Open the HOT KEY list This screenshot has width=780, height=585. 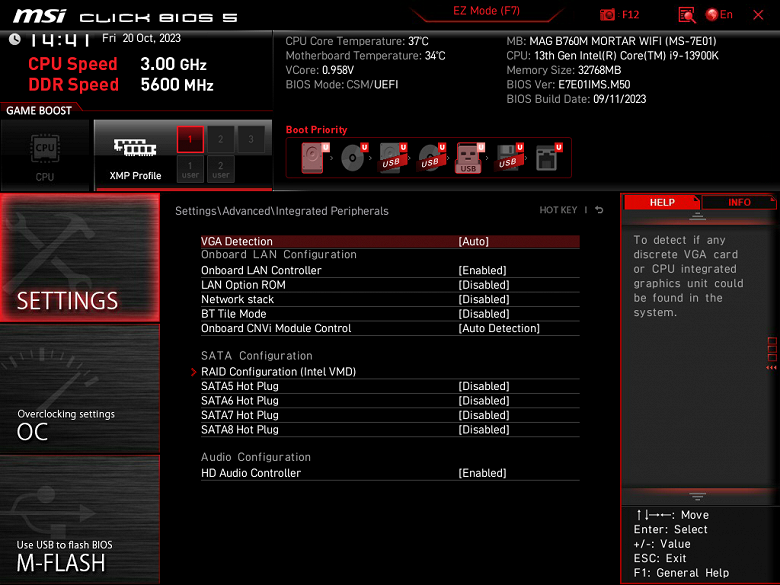click(x=558, y=210)
